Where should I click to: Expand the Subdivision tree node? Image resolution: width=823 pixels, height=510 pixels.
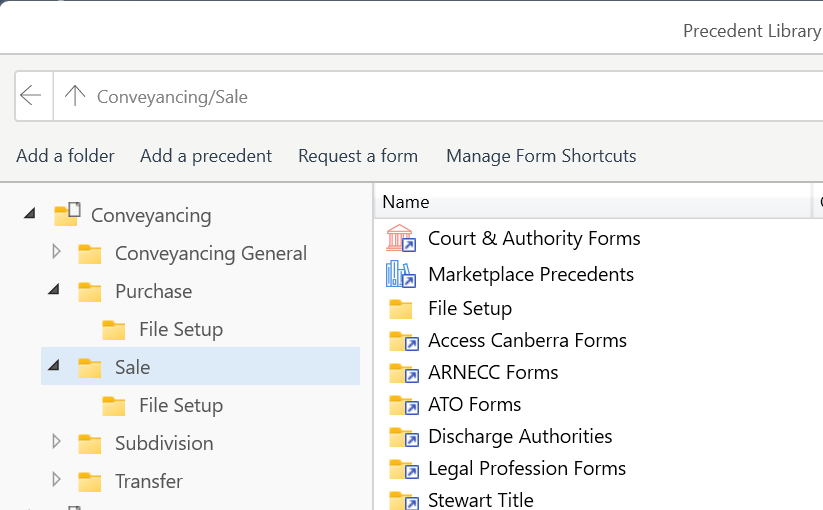coord(57,442)
